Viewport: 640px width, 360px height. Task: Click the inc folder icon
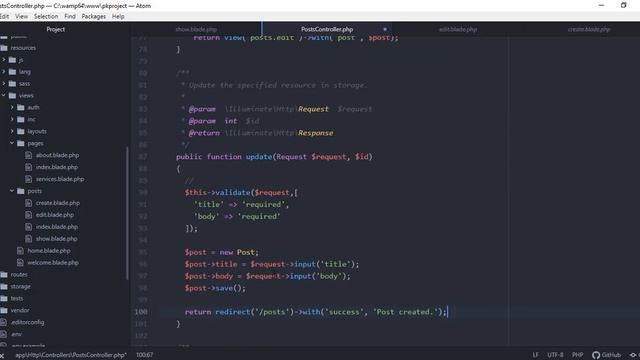pyautogui.click(x=20, y=119)
